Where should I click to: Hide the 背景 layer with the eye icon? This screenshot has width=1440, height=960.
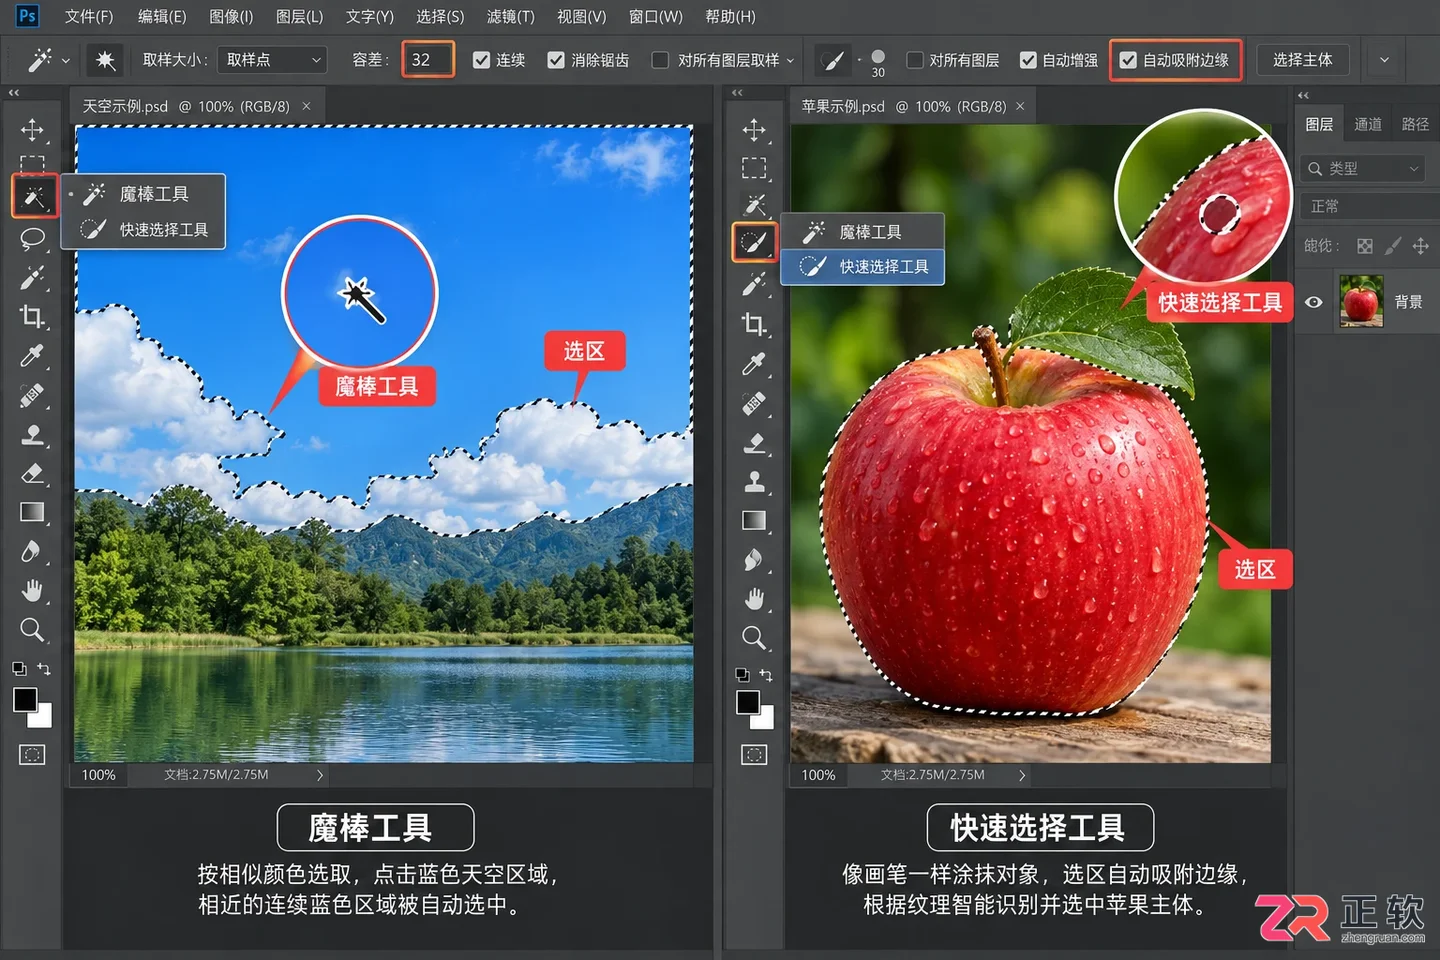coord(1314,302)
